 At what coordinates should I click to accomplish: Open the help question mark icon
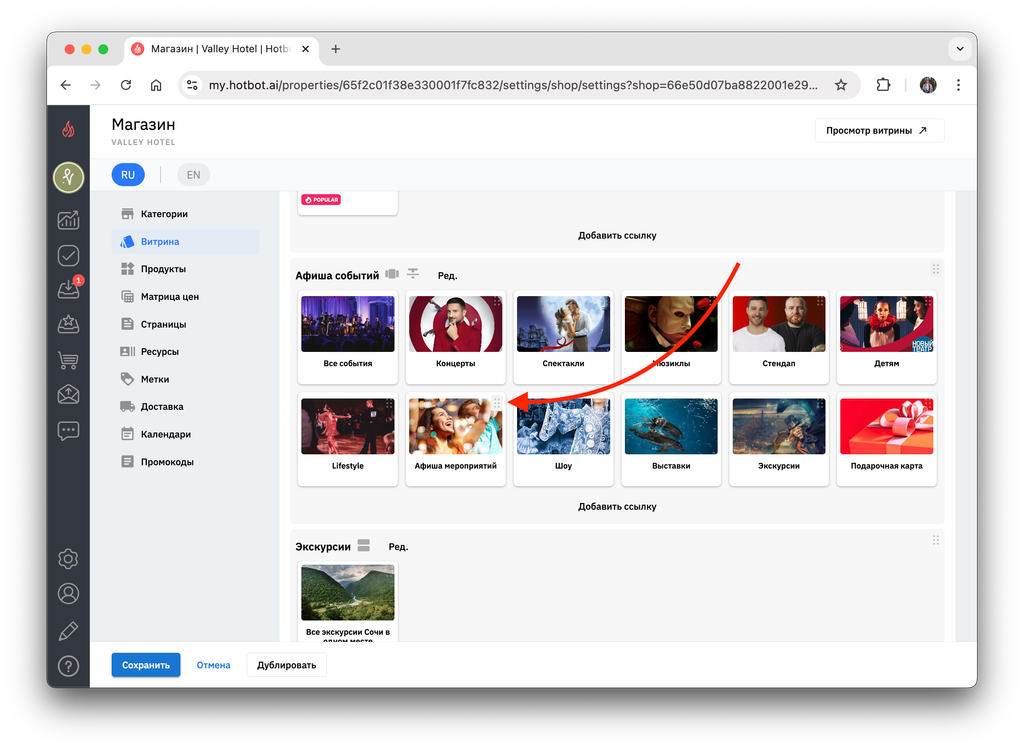point(69,666)
